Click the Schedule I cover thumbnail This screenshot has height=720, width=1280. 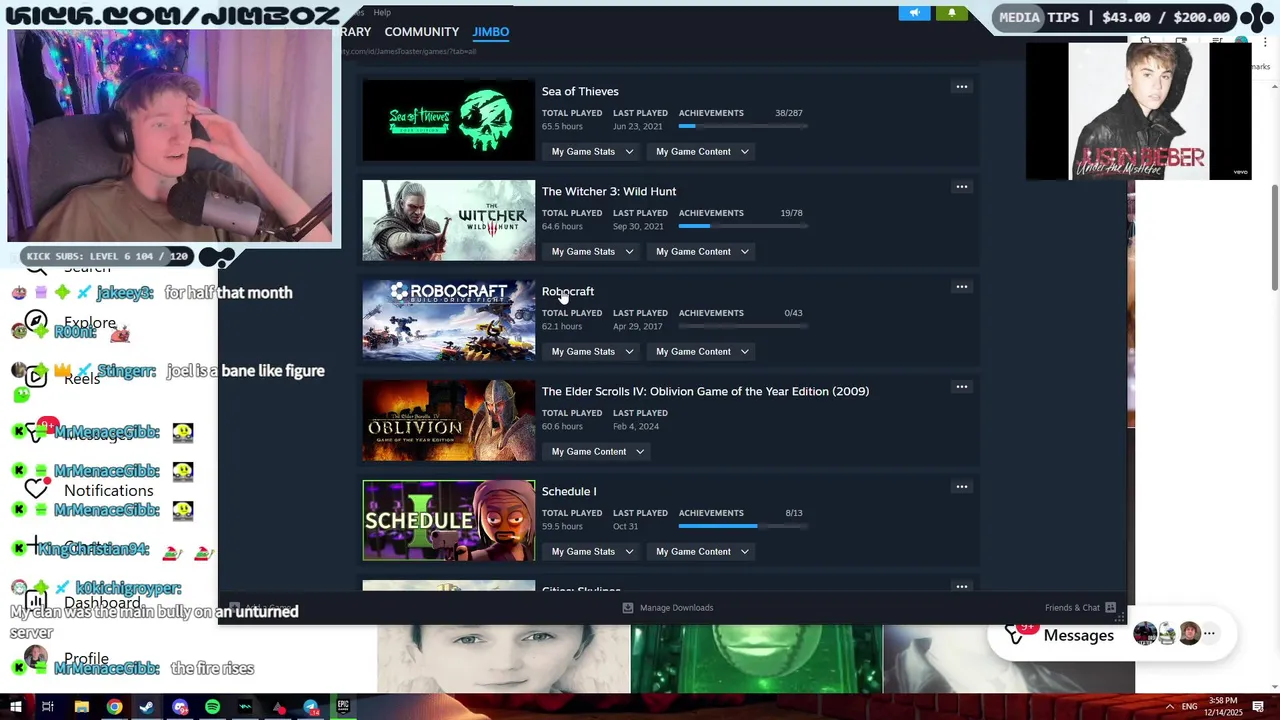tap(449, 520)
